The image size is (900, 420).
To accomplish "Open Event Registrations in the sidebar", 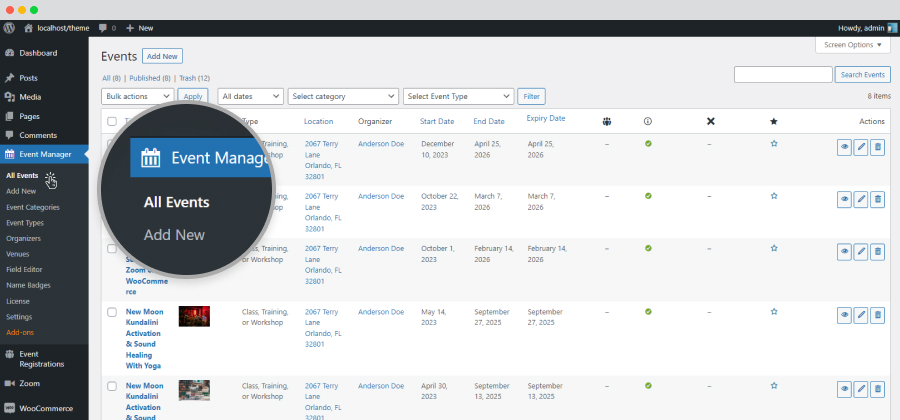I will pyautogui.click(x=44, y=359).
